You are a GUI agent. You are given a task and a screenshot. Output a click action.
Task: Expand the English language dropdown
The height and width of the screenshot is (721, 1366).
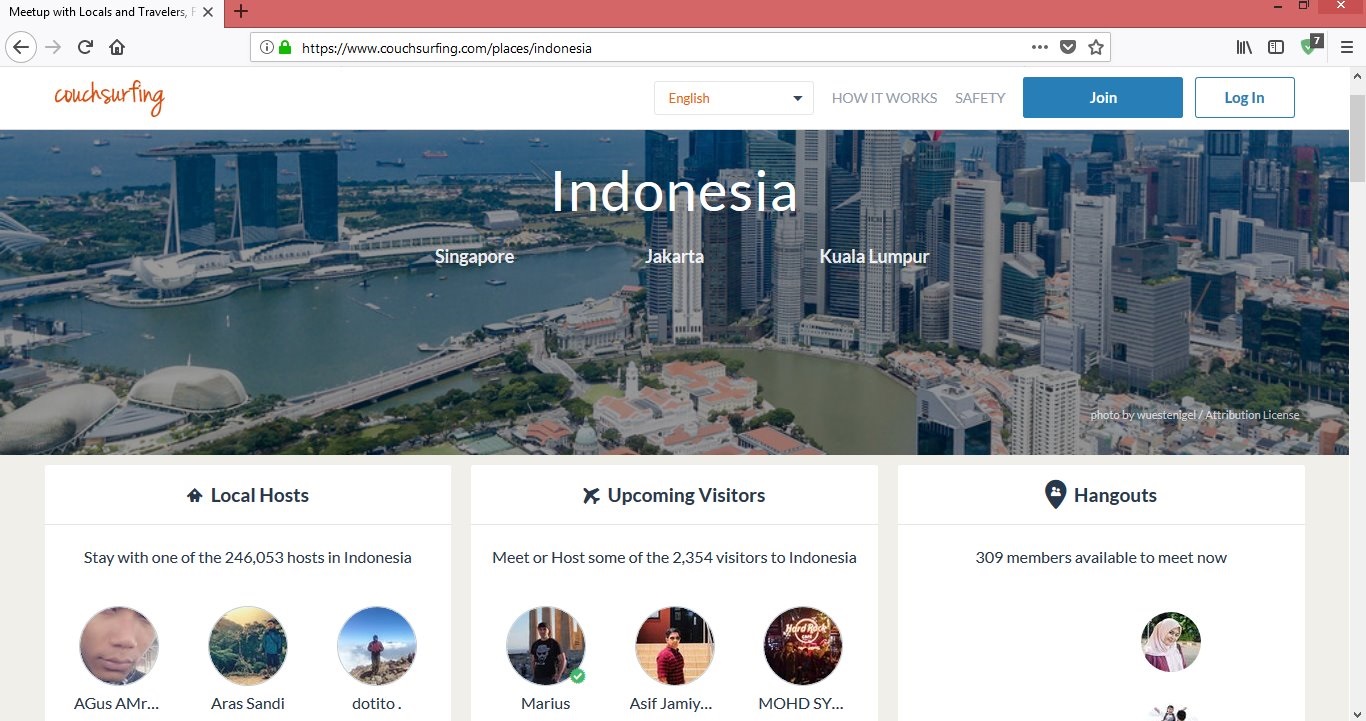(733, 98)
